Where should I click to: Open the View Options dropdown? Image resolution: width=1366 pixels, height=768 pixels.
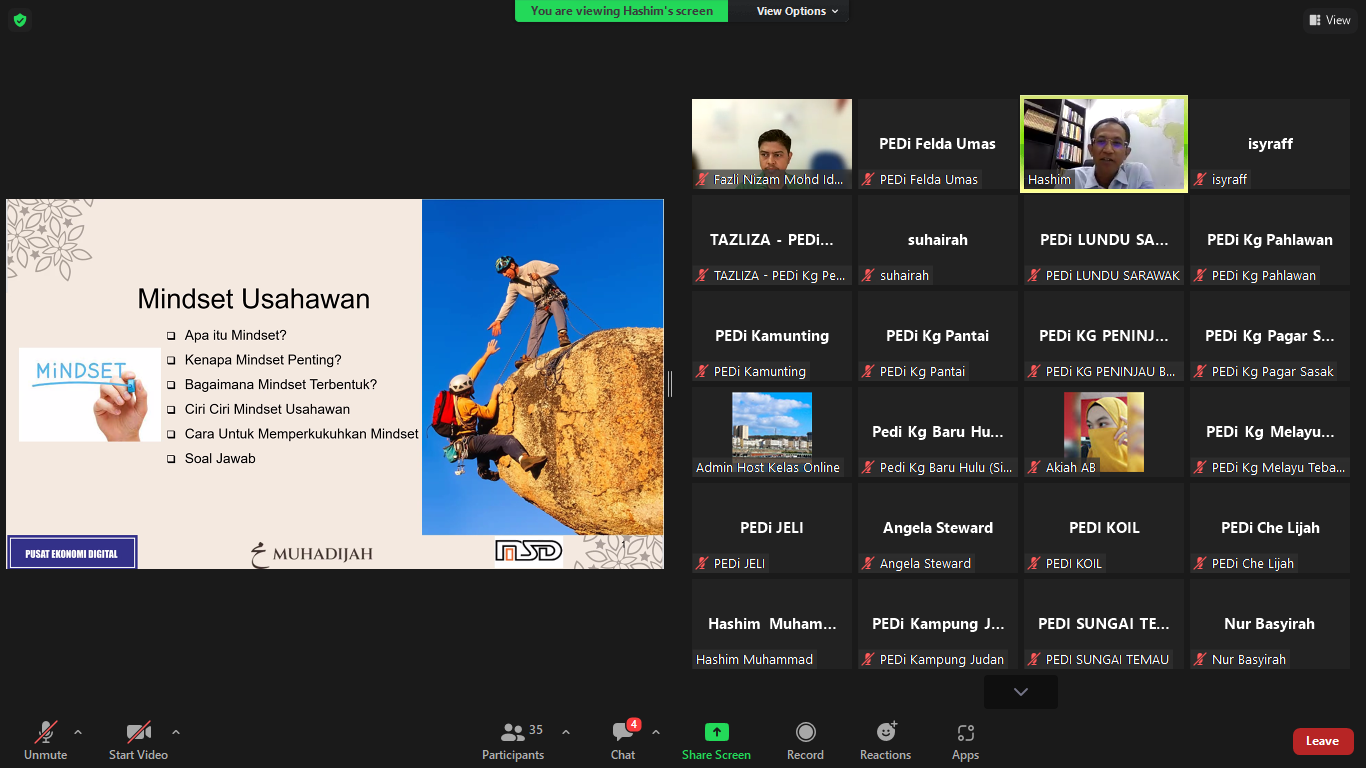[797, 11]
